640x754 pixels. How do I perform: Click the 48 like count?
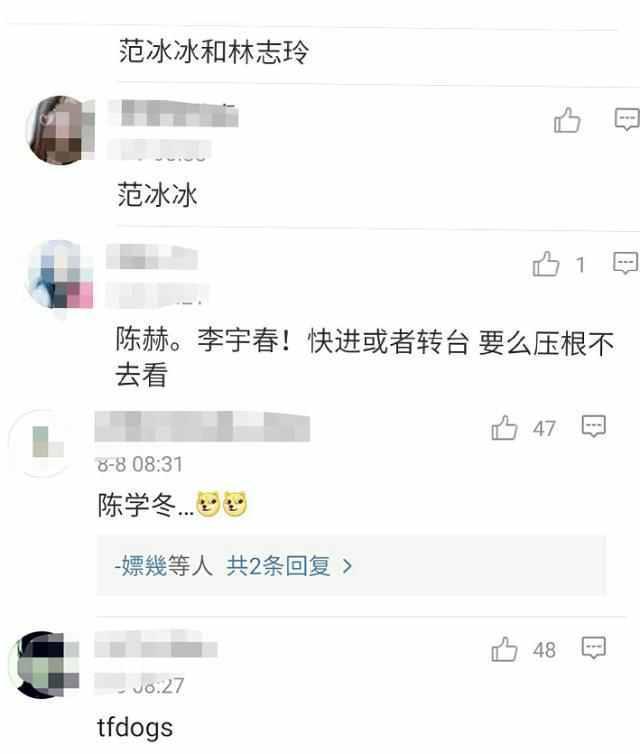(x=544, y=650)
